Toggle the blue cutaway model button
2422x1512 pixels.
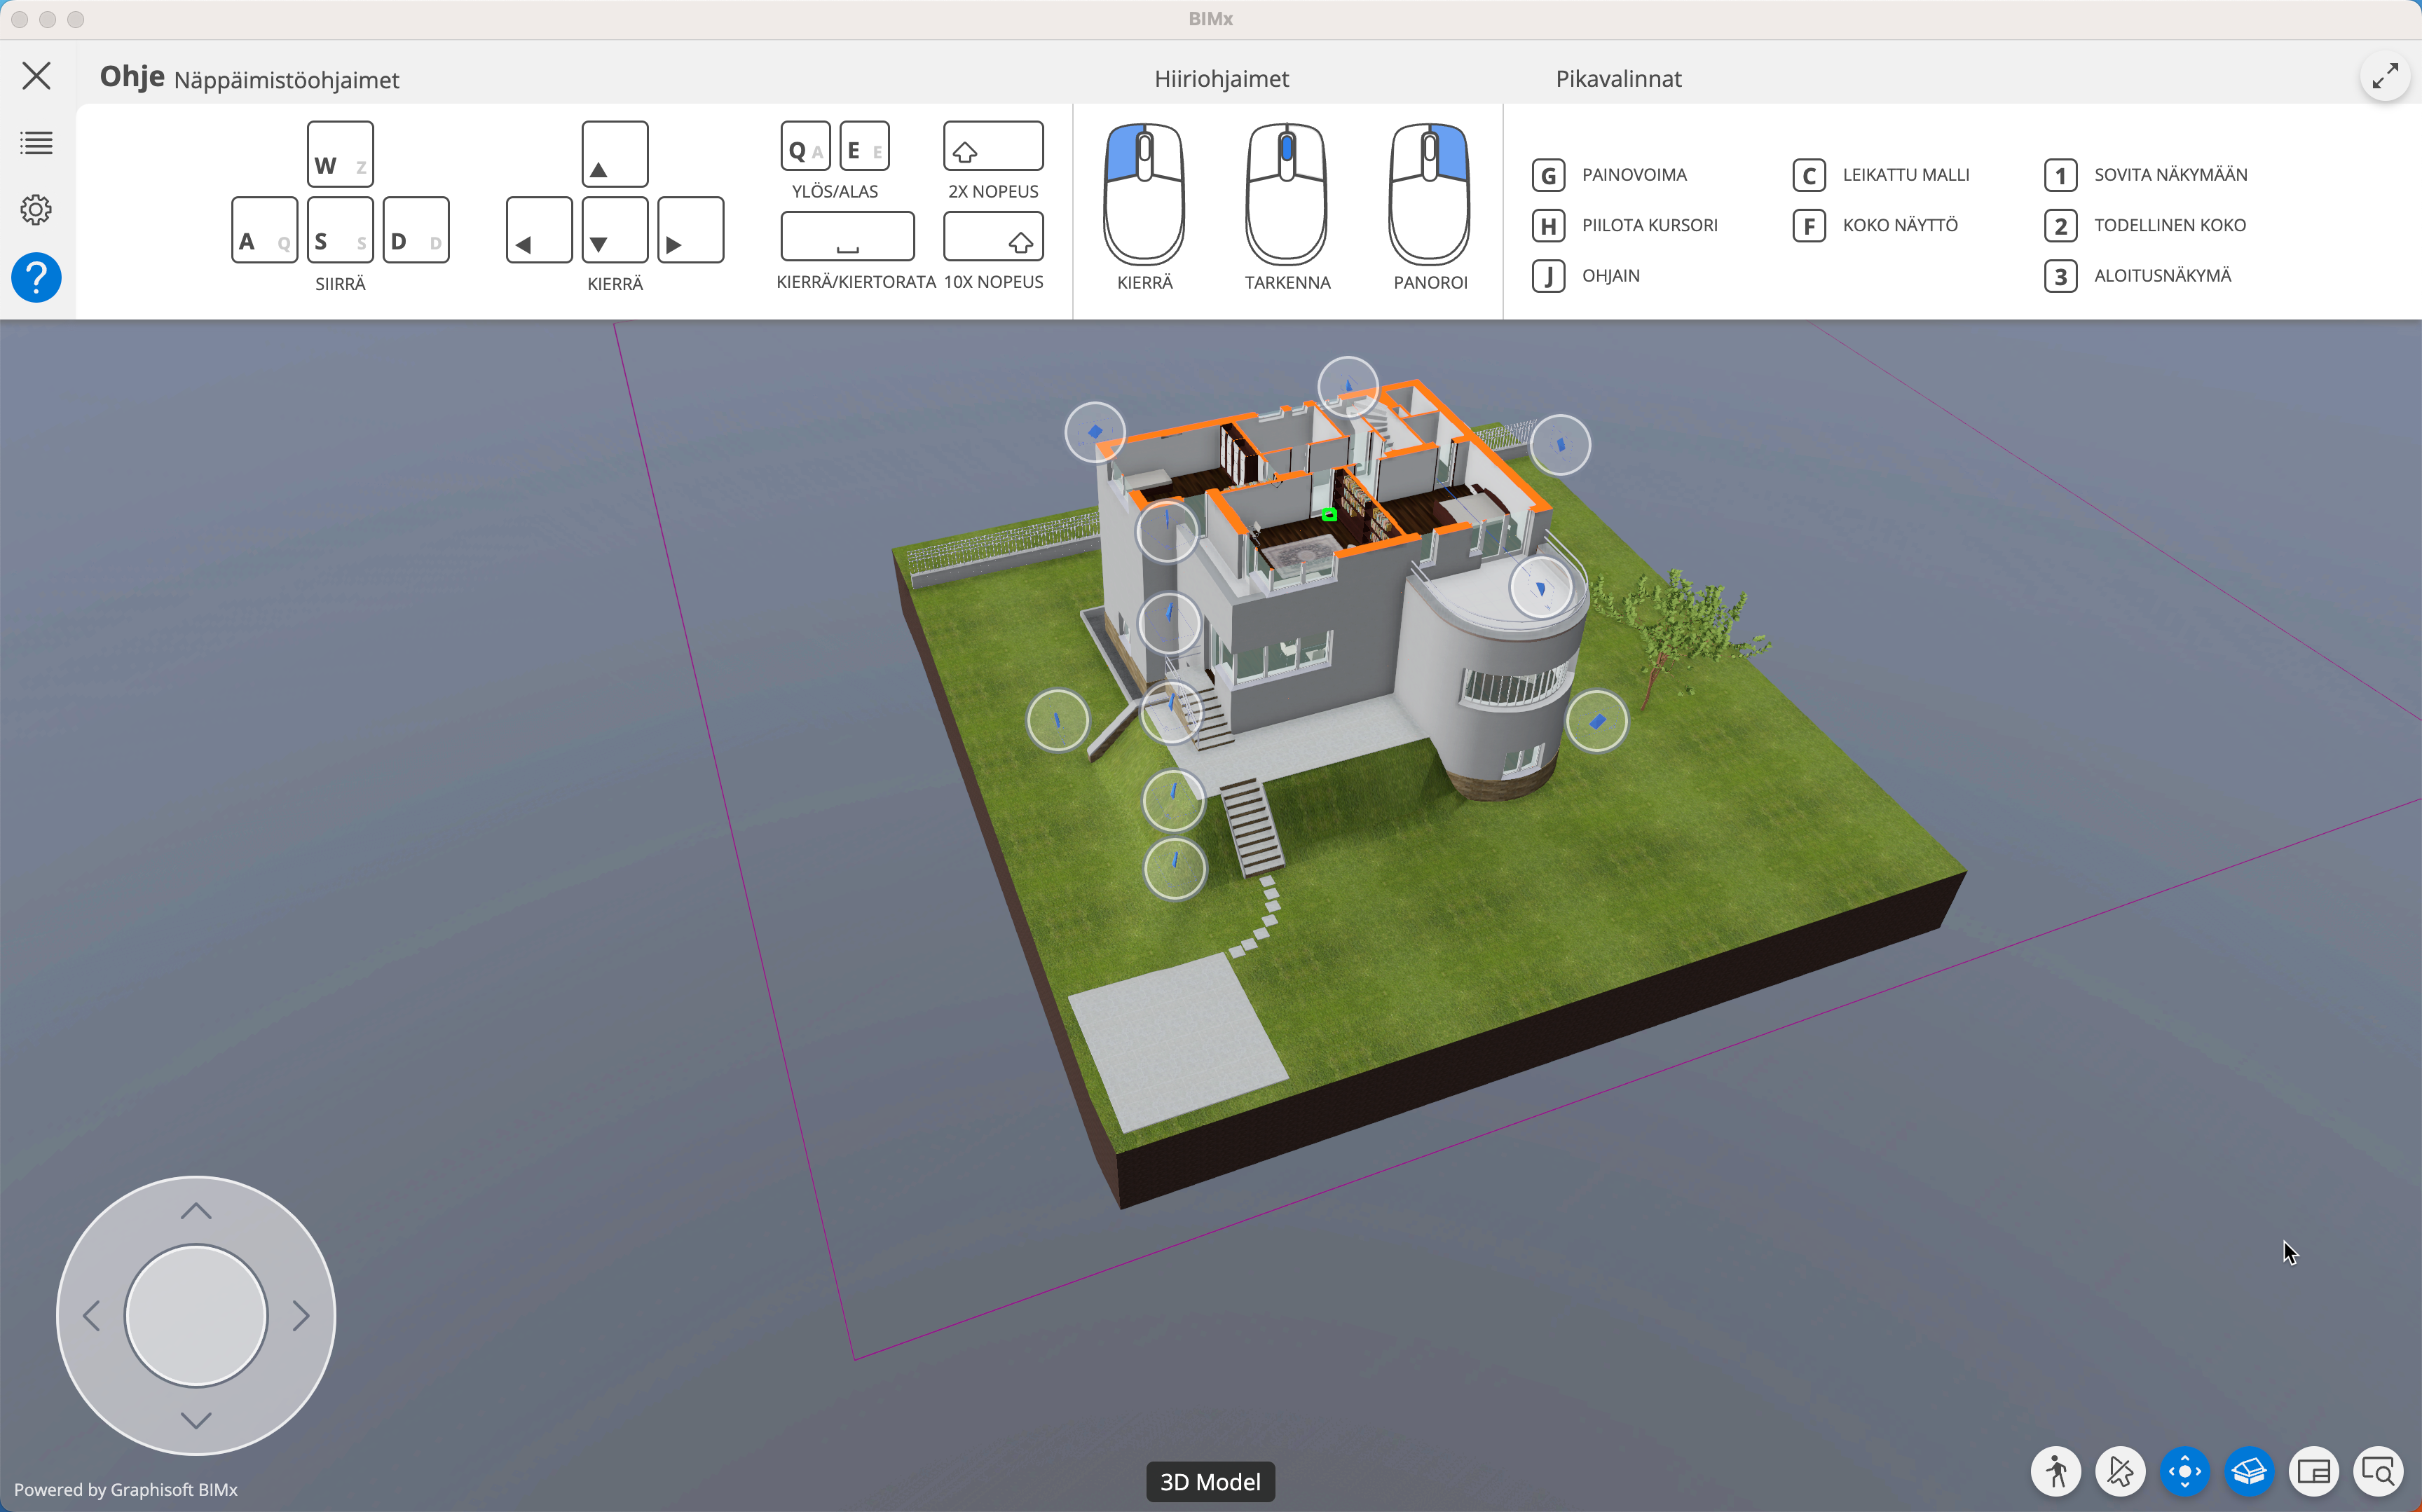tap(2249, 1471)
